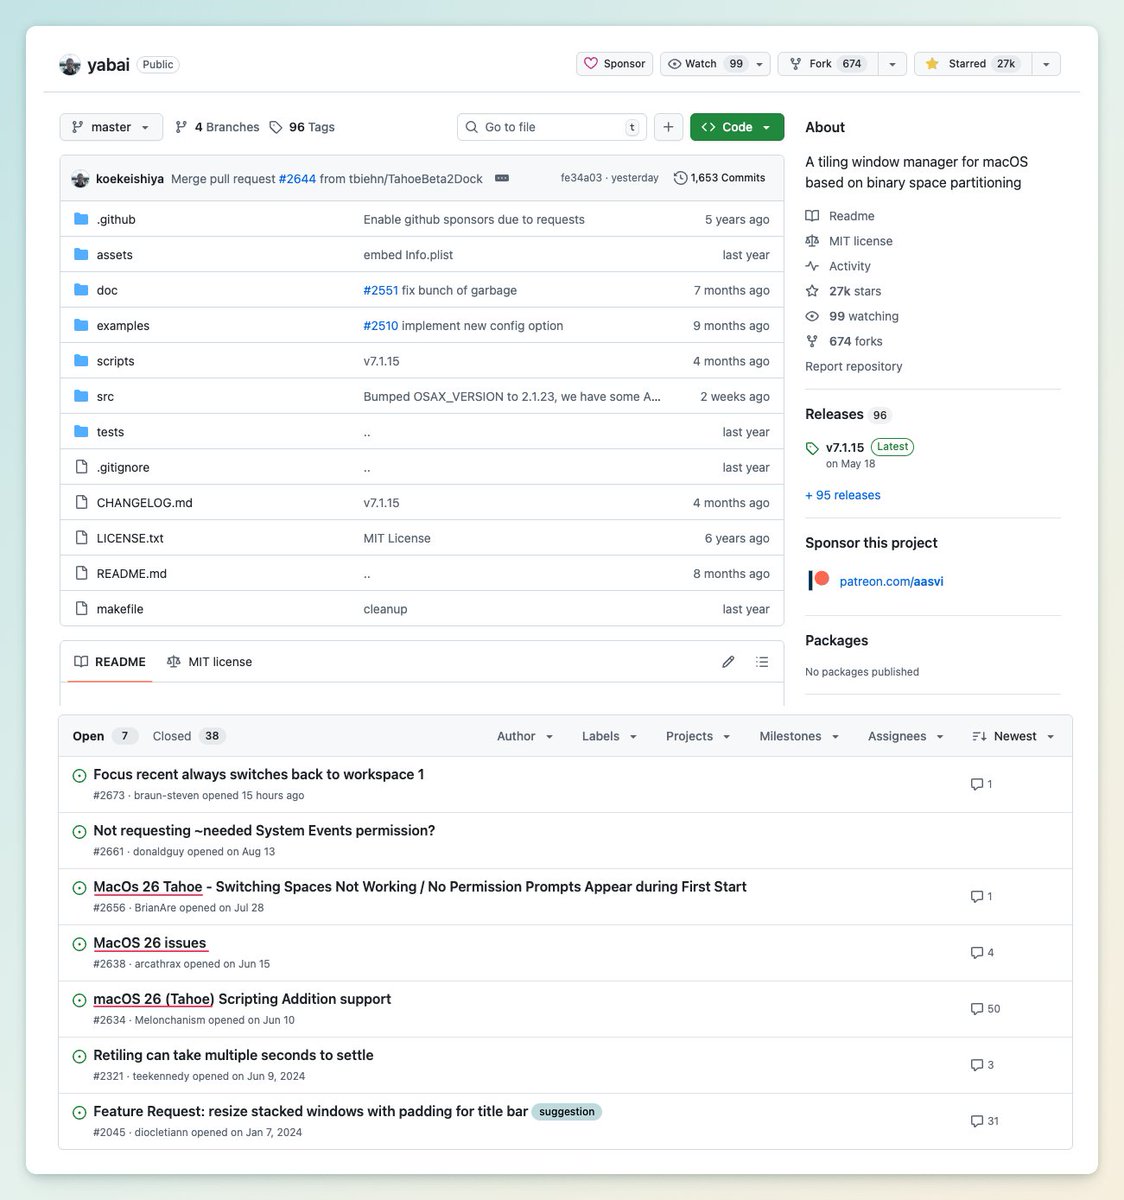Image resolution: width=1124 pixels, height=1200 pixels.
Task: Open issue 'Not requesting ~needed System Events permission?'
Action: coord(264,830)
